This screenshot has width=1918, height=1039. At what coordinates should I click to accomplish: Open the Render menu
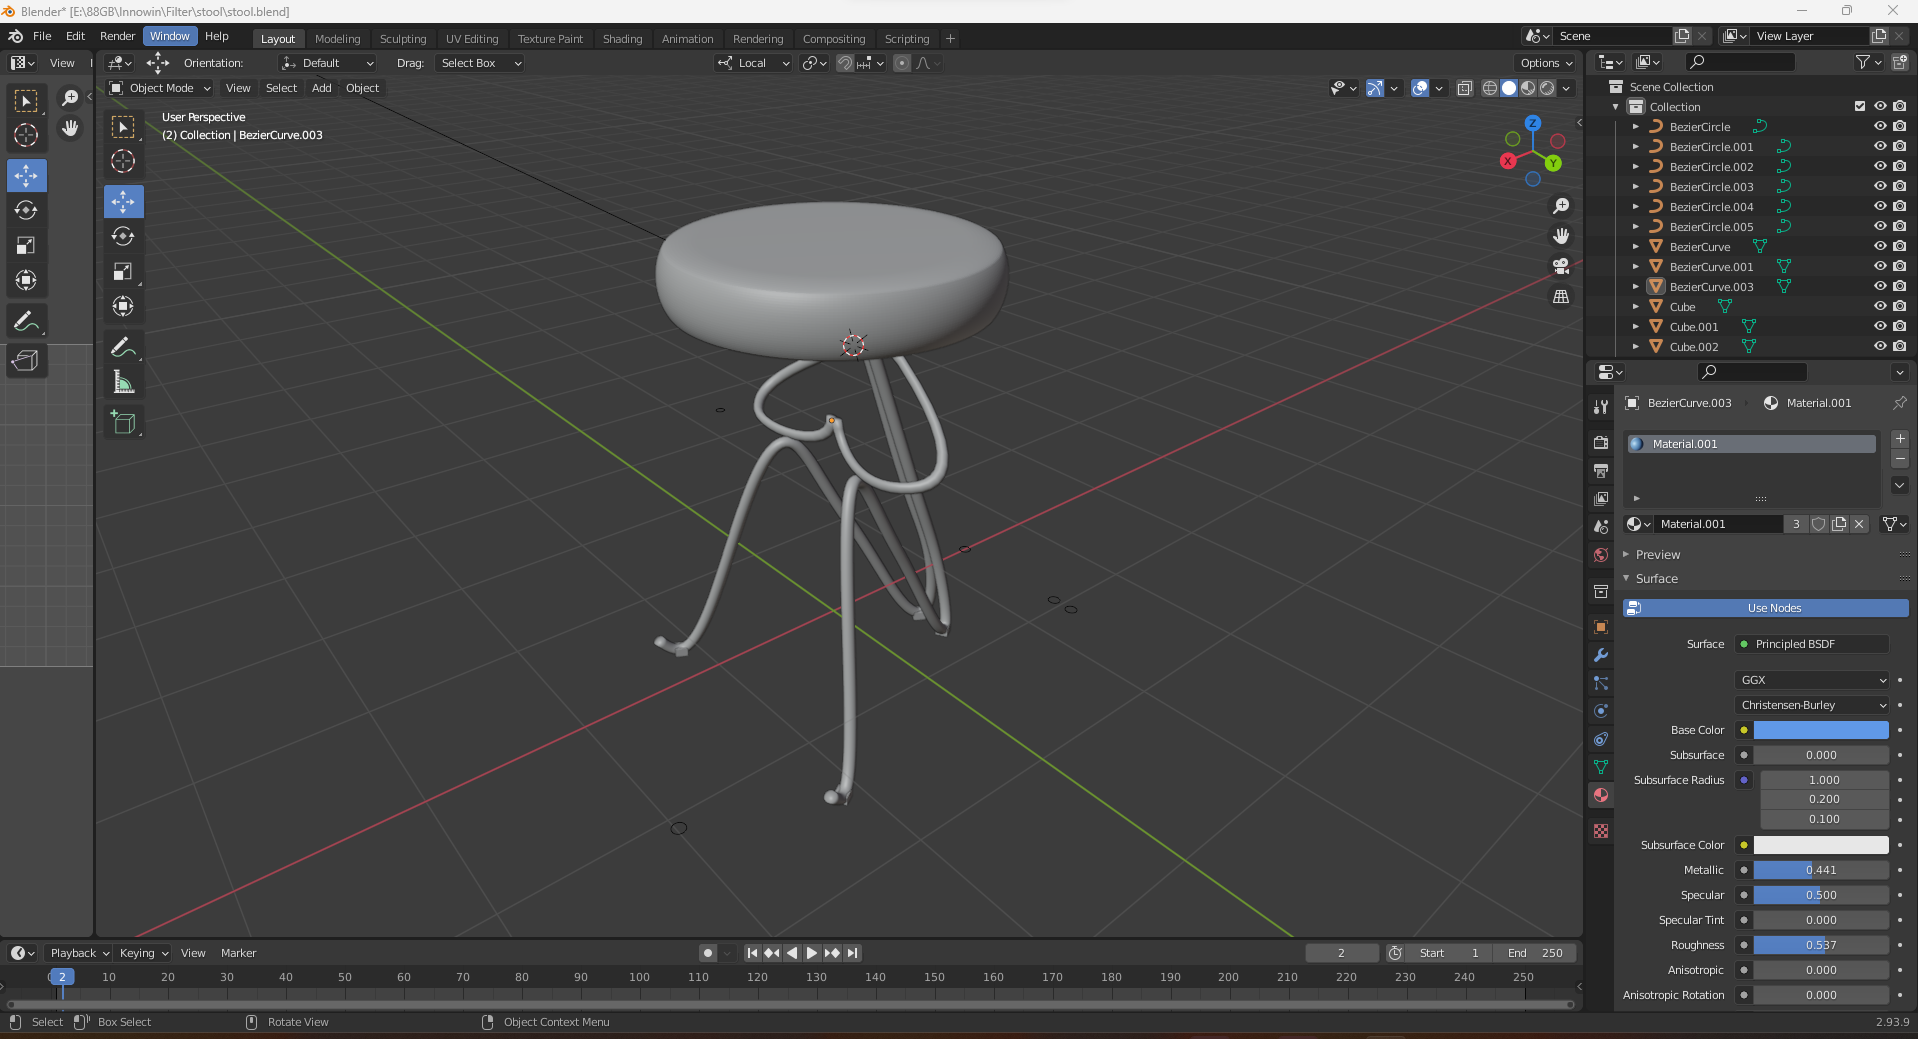coord(117,36)
